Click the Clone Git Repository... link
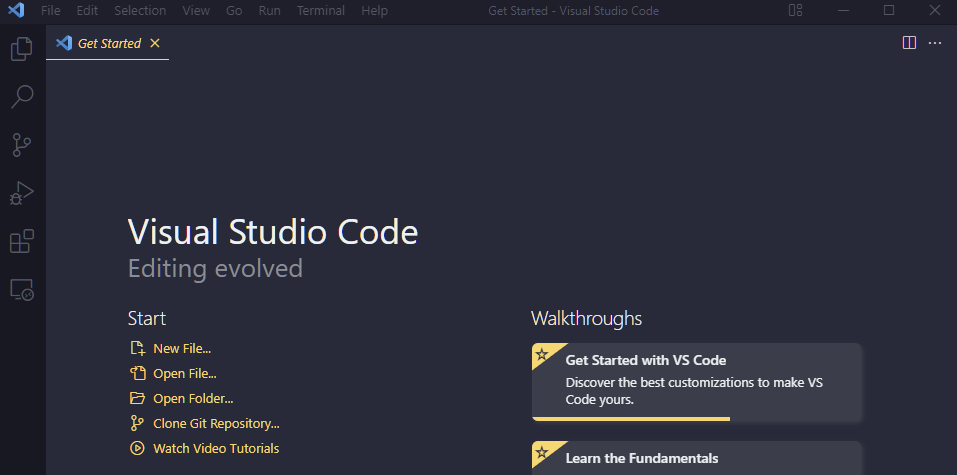 216,424
